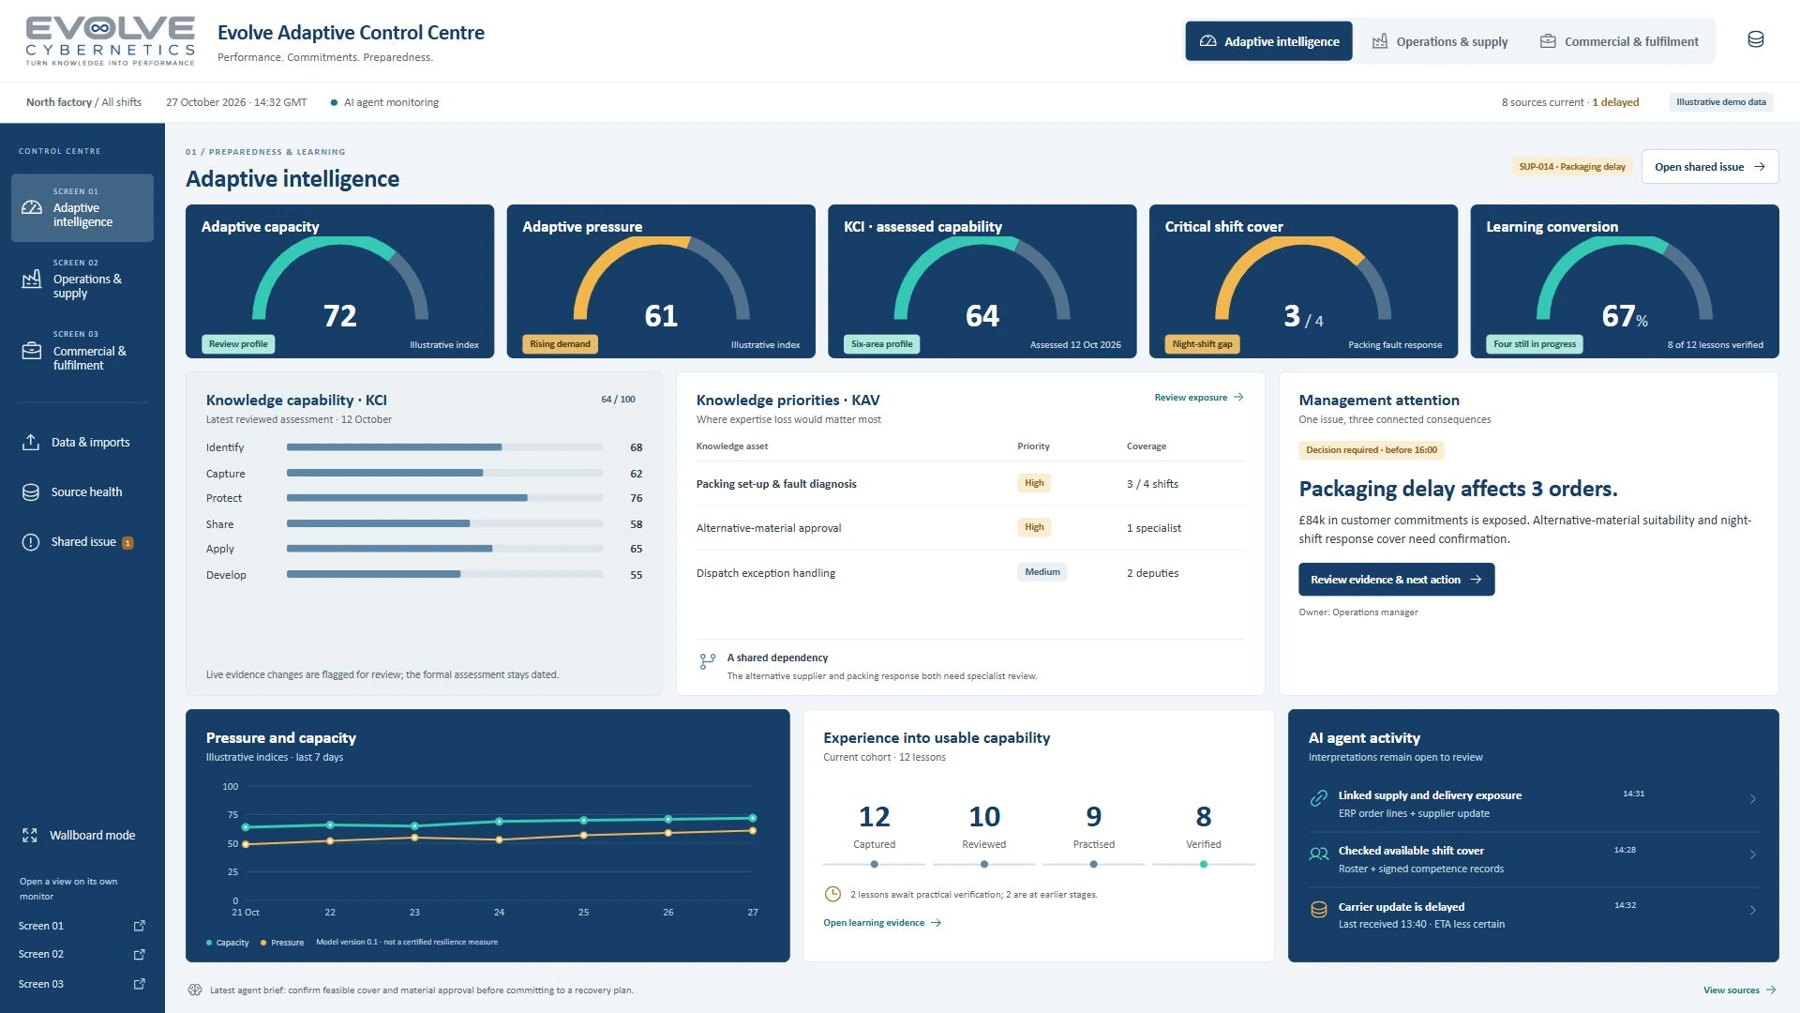The width and height of the screenshot is (1800, 1013).
Task: Switch to Operations & supply top tab
Action: click(x=1439, y=41)
